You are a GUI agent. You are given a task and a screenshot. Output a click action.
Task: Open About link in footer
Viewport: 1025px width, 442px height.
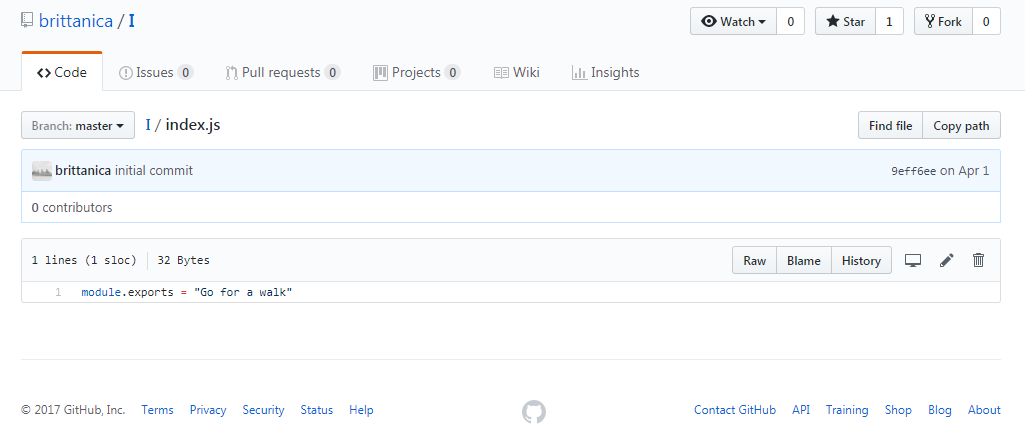984,410
